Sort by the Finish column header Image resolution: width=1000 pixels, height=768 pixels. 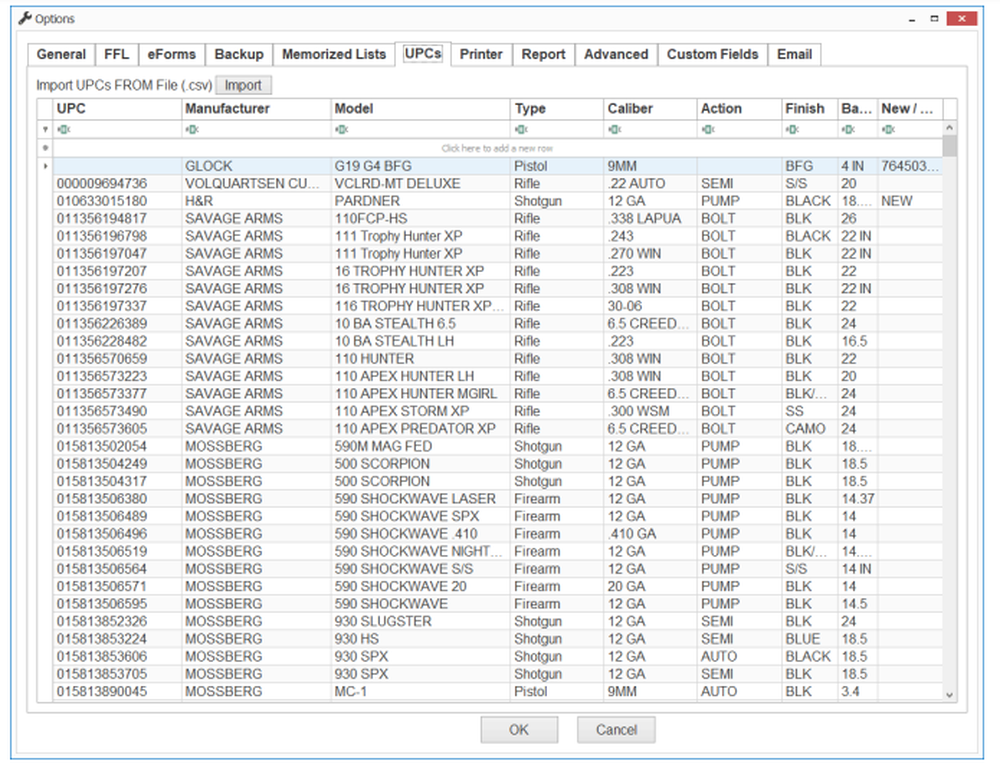810,108
